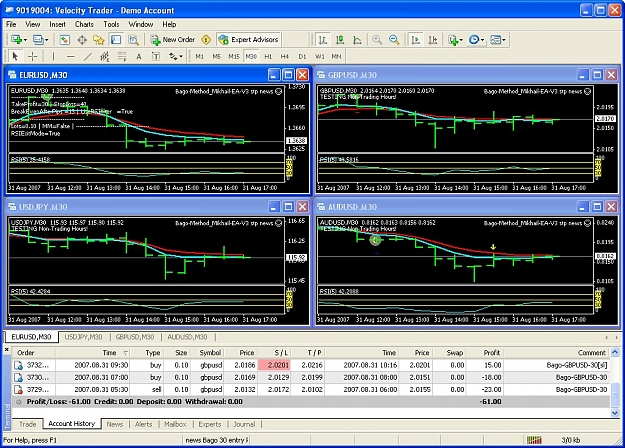Click EA smiley face in AUDUSD chart

coord(587,223)
